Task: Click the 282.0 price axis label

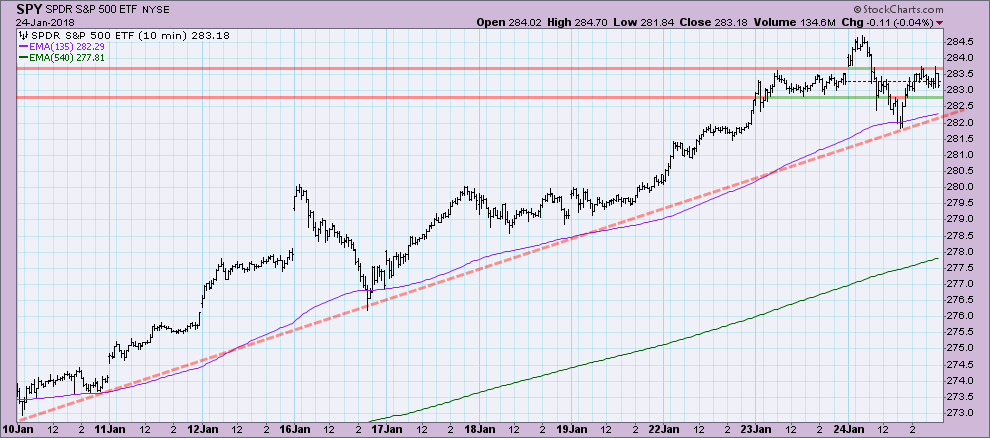Action: click(960, 122)
